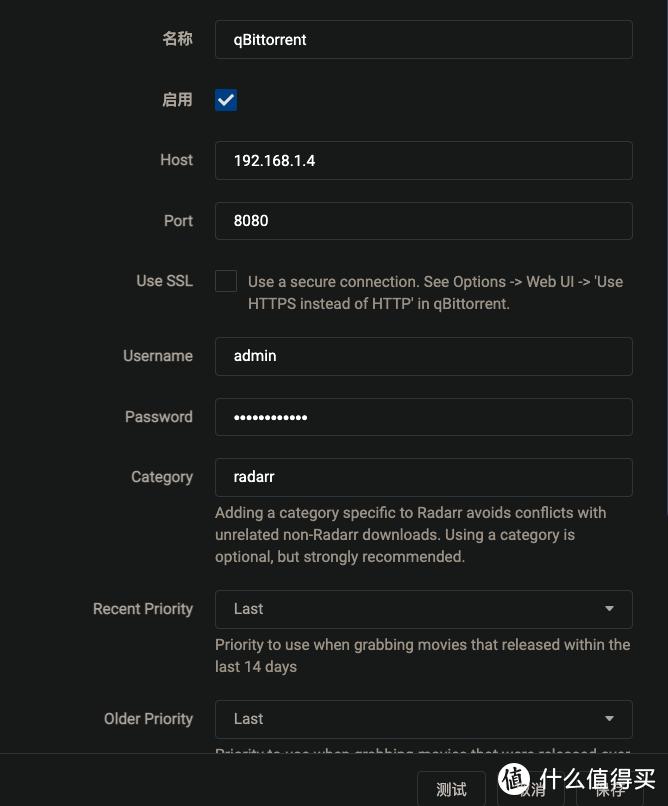The height and width of the screenshot is (806, 668).
Task: Select the Username field containing admin
Action: click(423, 356)
